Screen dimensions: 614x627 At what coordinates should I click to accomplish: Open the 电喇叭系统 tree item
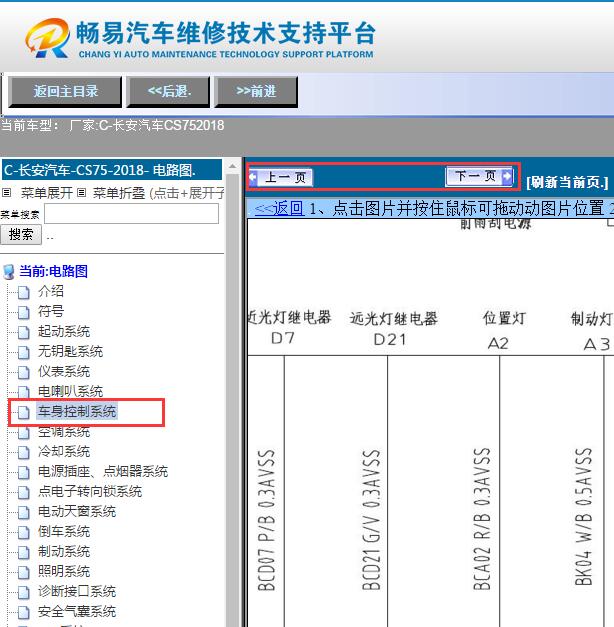click(x=70, y=391)
